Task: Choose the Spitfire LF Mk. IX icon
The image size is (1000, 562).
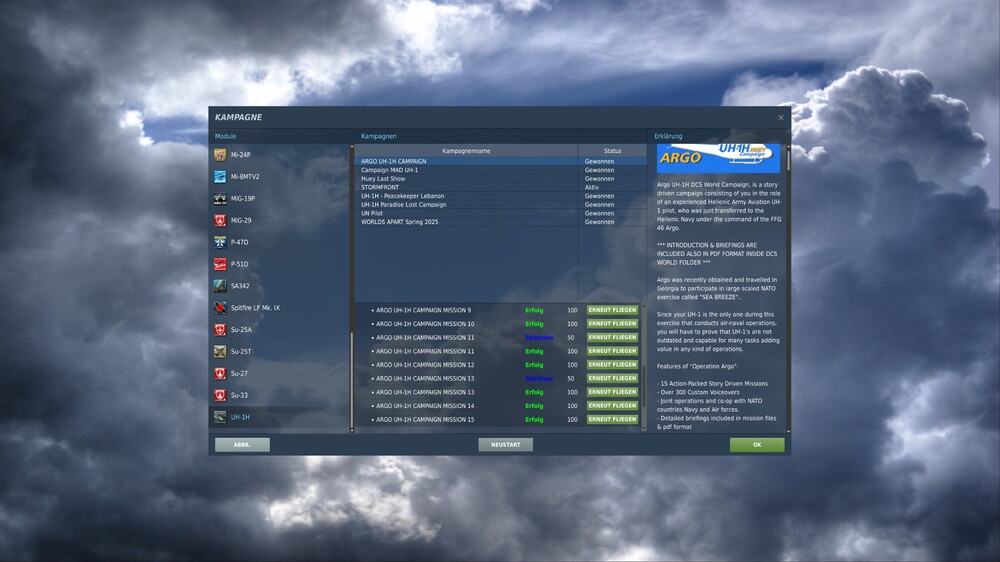Action: 220,307
